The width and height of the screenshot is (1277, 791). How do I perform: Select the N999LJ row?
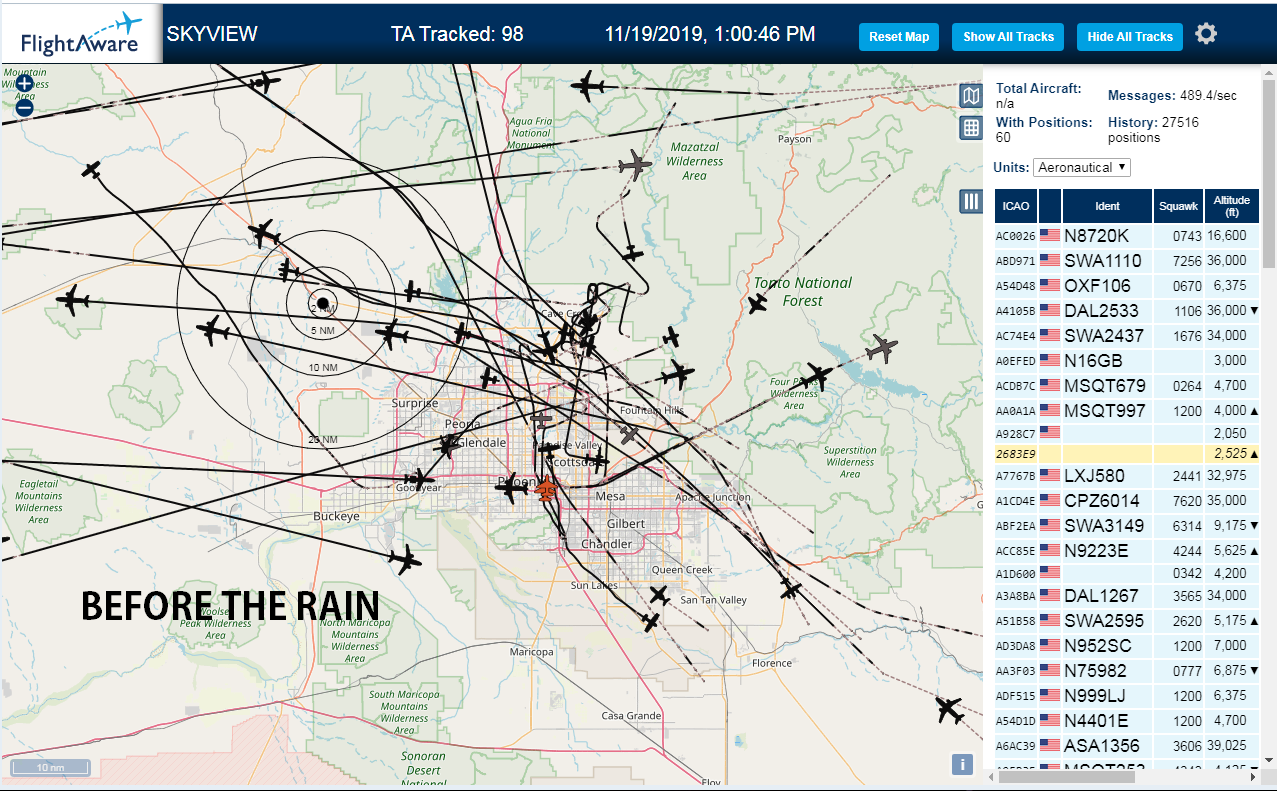pyautogui.click(x=1128, y=696)
